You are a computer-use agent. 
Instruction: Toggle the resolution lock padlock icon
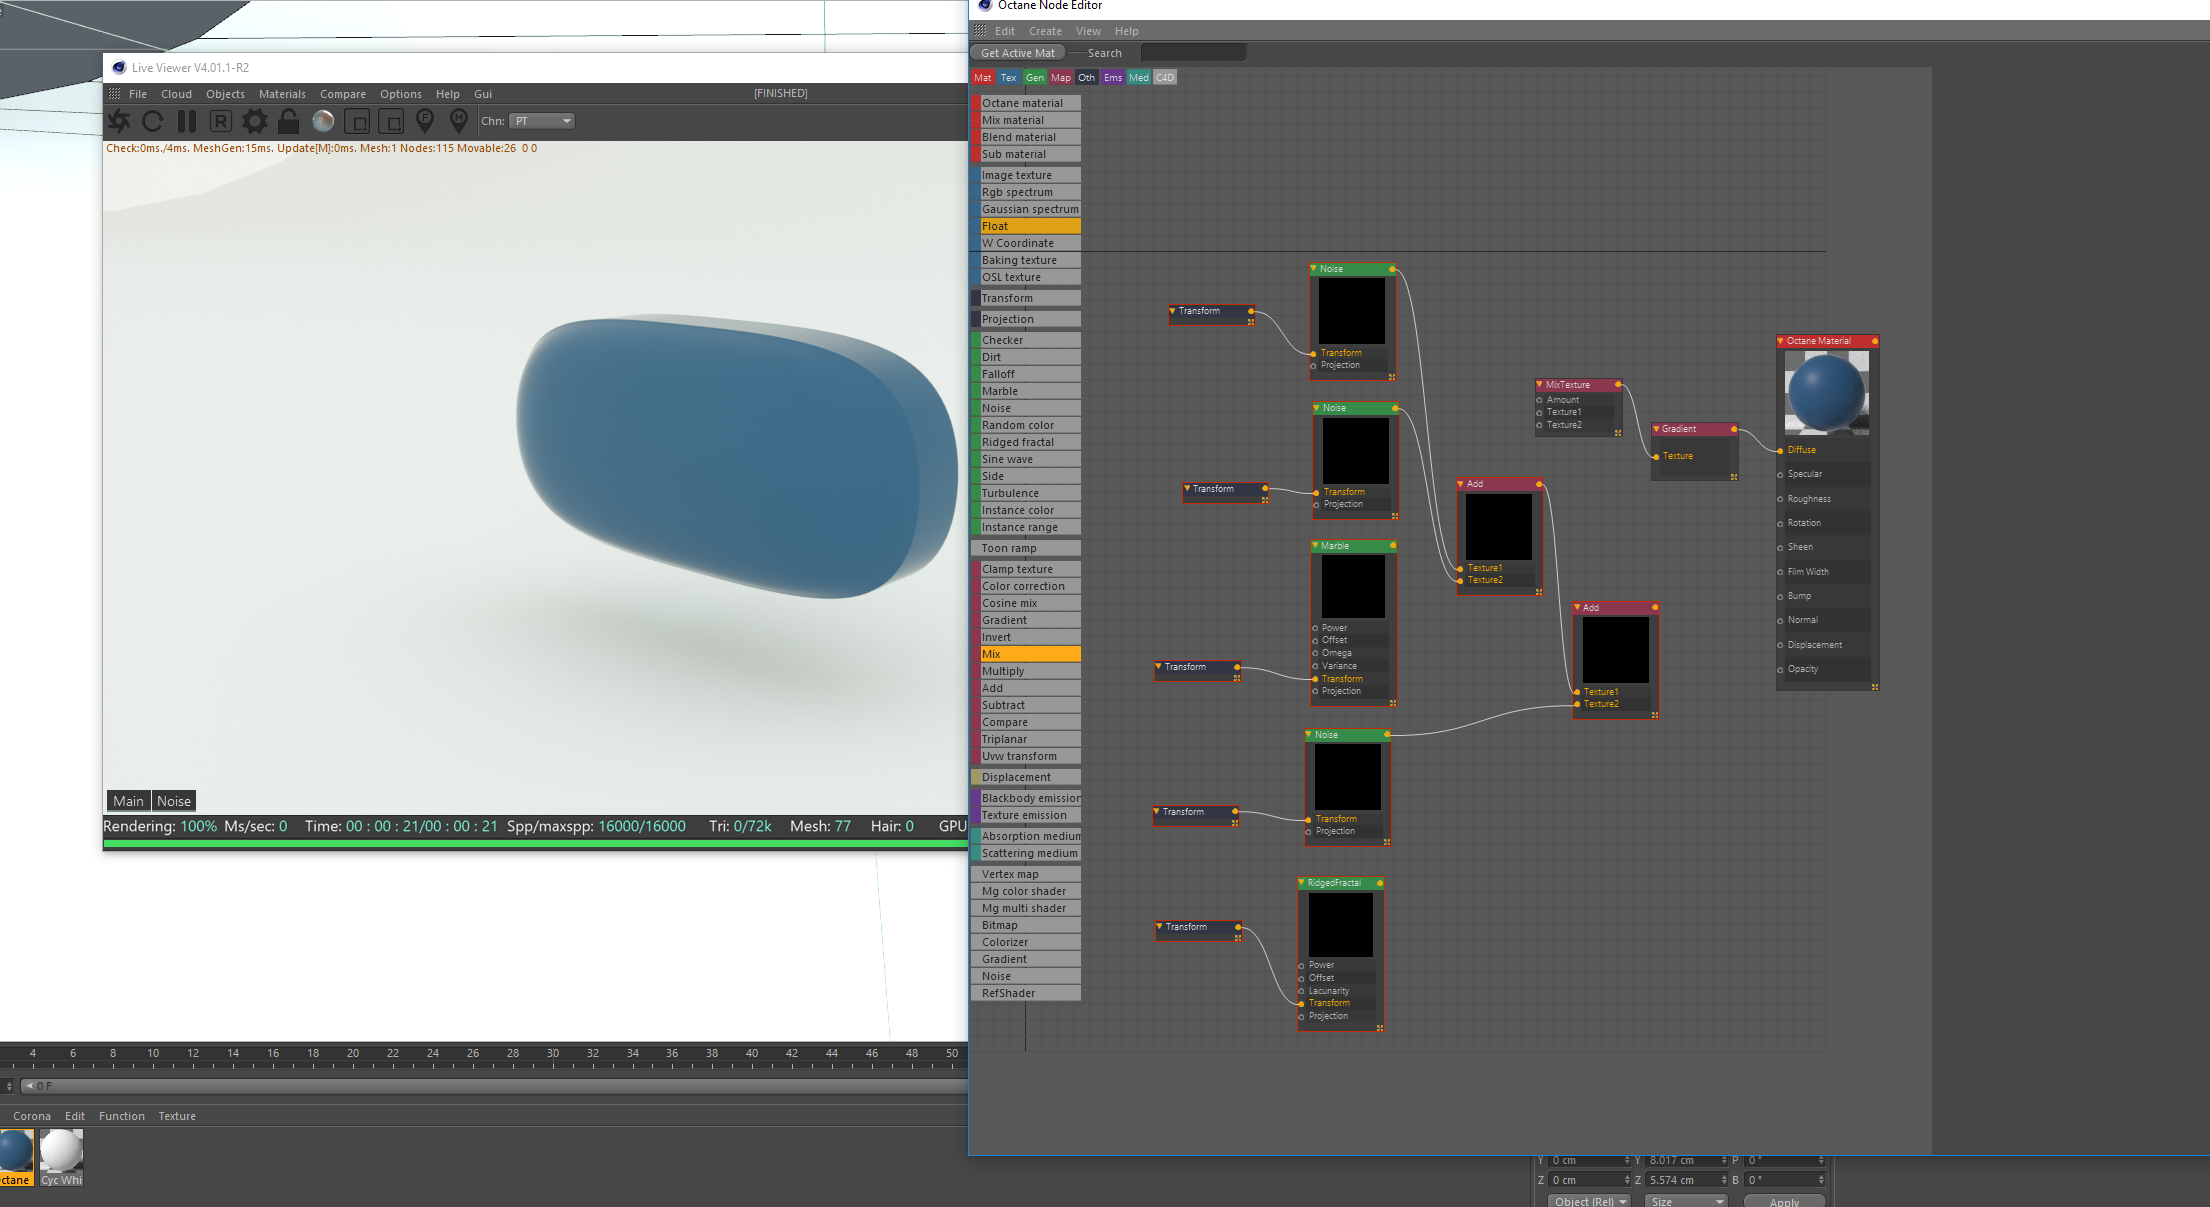point(289,121)
